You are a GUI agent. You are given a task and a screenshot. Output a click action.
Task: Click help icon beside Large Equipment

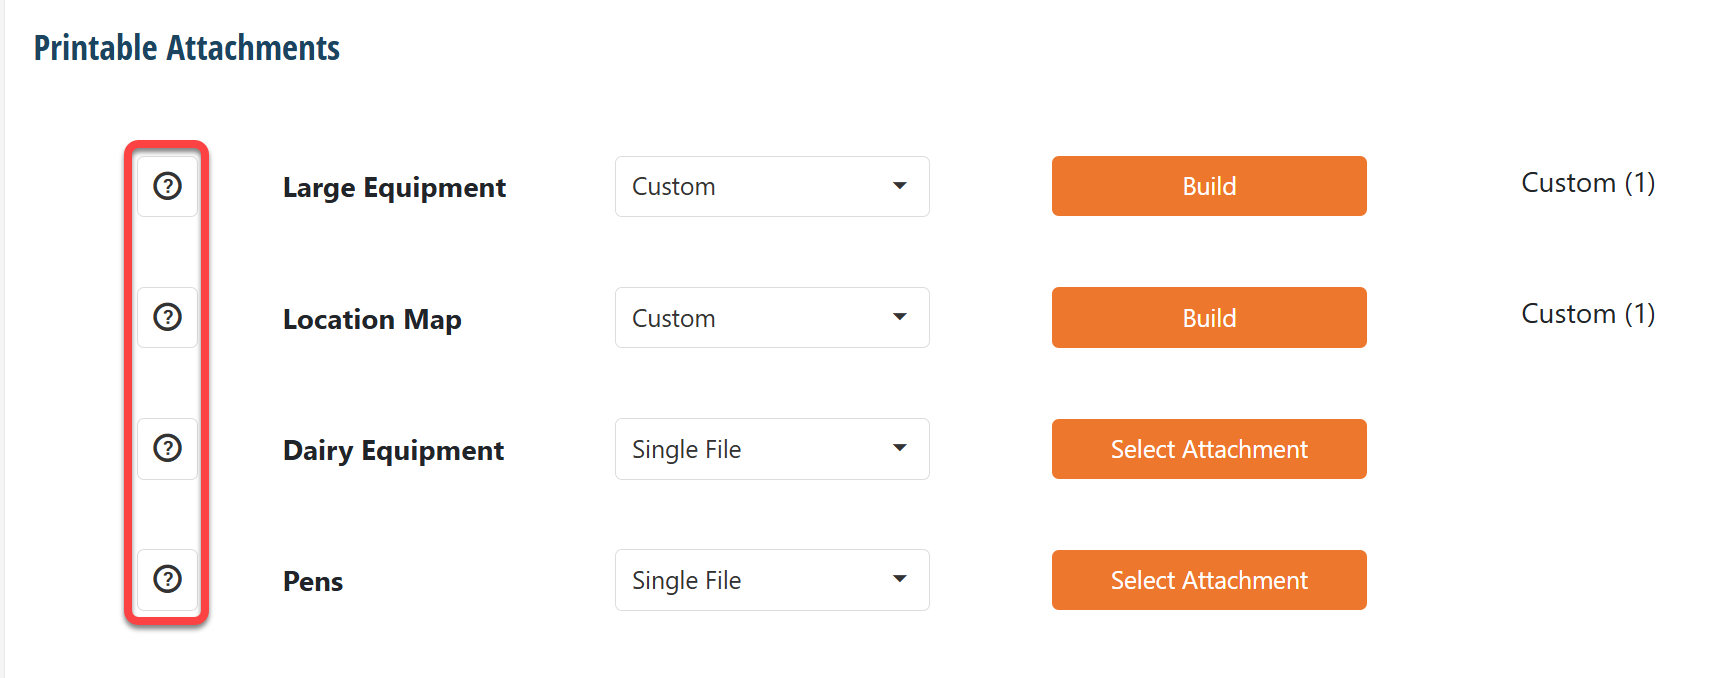[167, 186]
